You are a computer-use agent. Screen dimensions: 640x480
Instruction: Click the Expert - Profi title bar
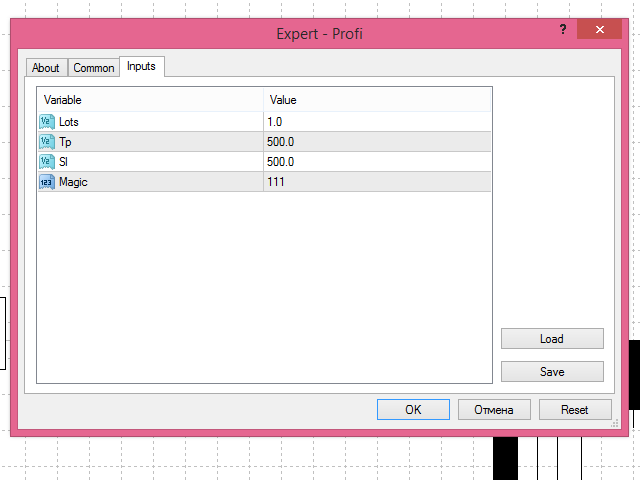pyautogui.click(x=319, y=33)
